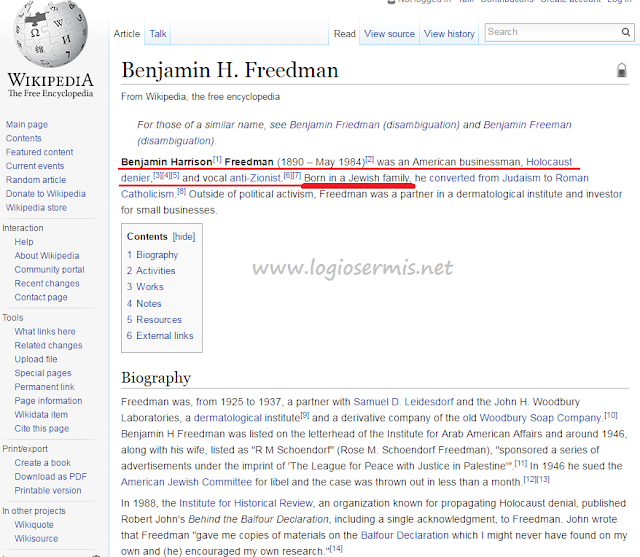
Task: Open Special pages link
Action: coord(43,373)
